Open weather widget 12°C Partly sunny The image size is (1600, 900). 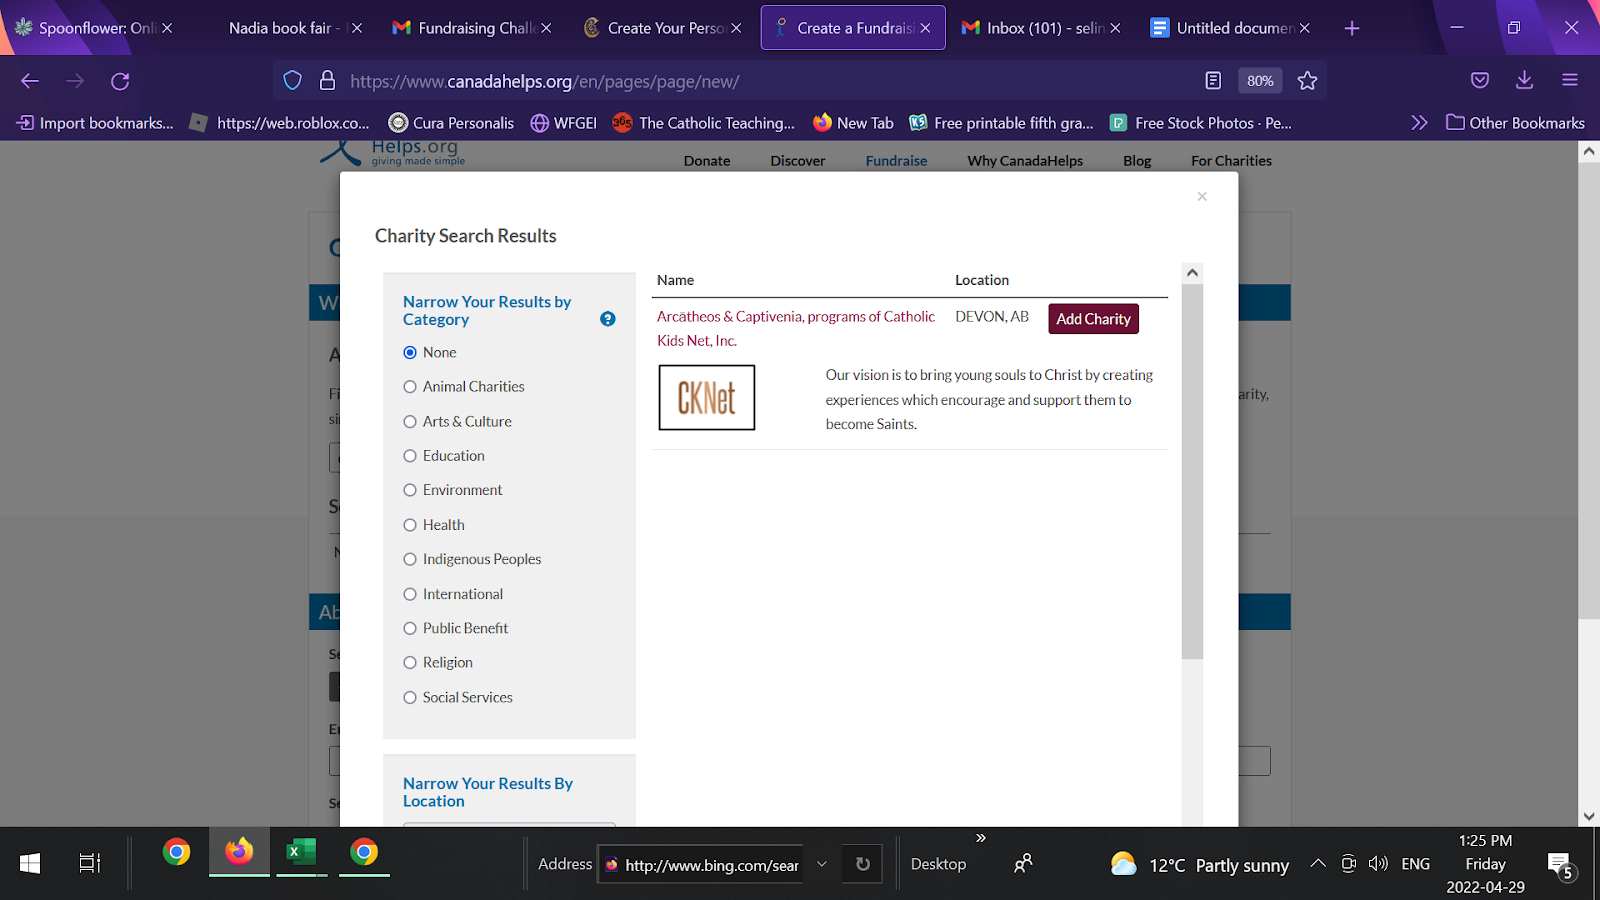(1200, 865)
